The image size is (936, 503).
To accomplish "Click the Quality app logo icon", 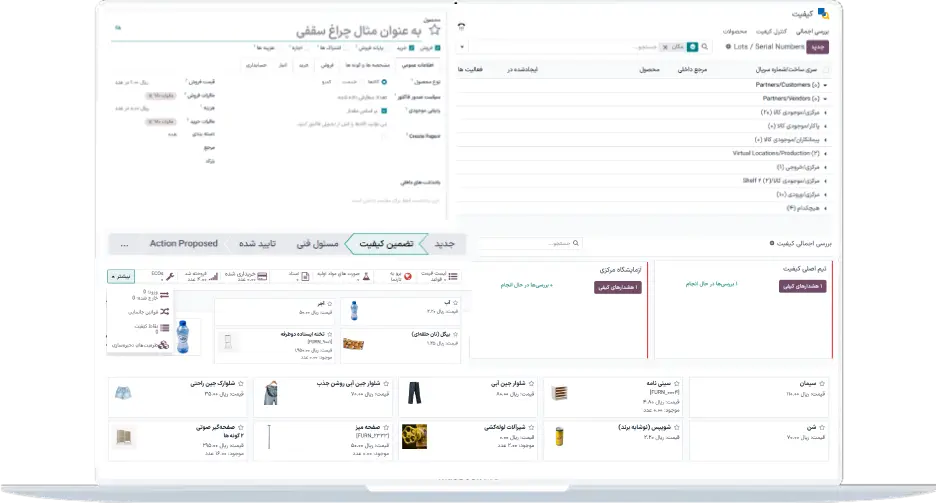I will click(823, 13).
